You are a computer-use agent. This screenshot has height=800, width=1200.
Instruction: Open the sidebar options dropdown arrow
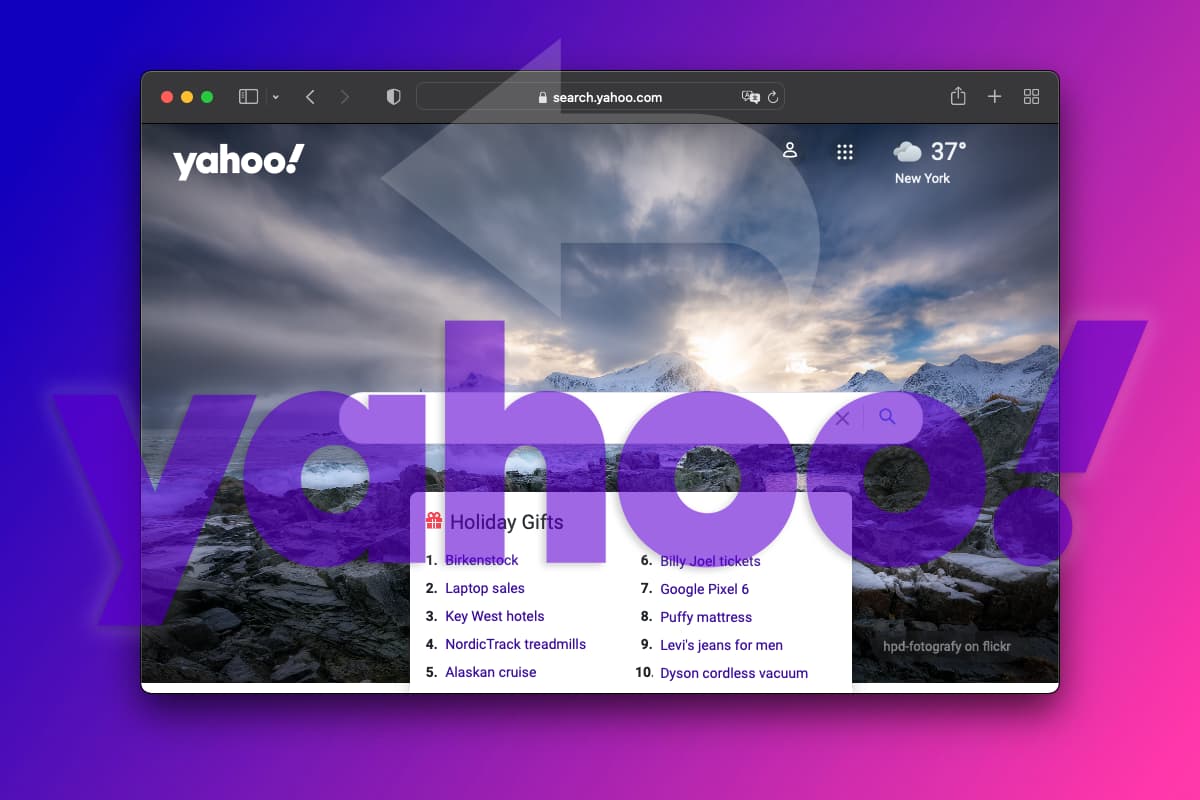[275, 98]
